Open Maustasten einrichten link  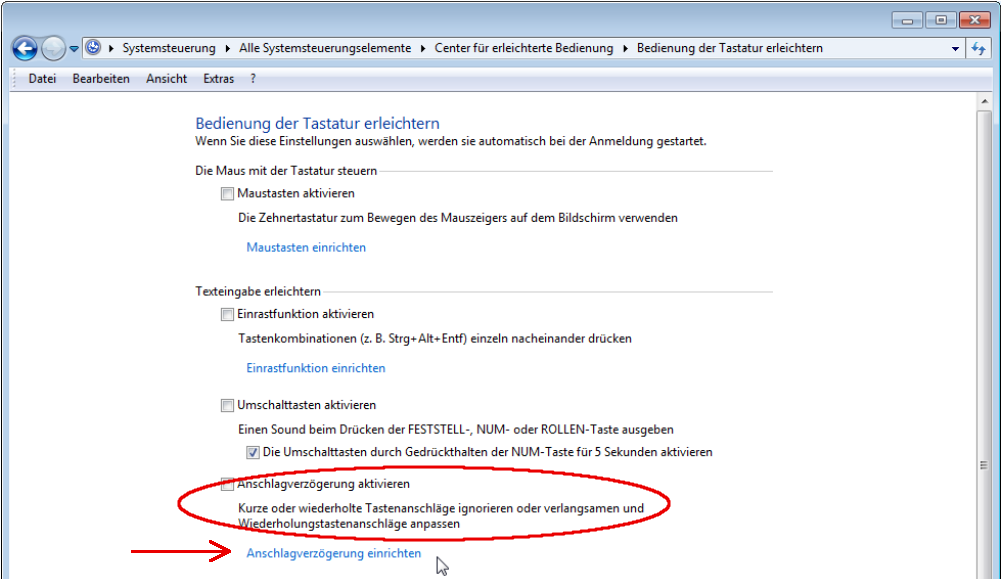click(x=306, y=248)
